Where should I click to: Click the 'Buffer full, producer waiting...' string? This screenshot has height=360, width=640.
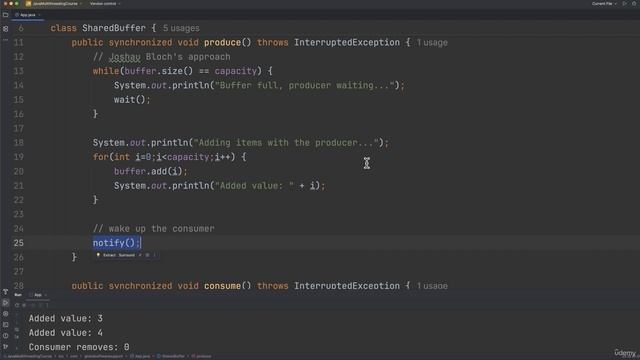click(x=304, y=85)
